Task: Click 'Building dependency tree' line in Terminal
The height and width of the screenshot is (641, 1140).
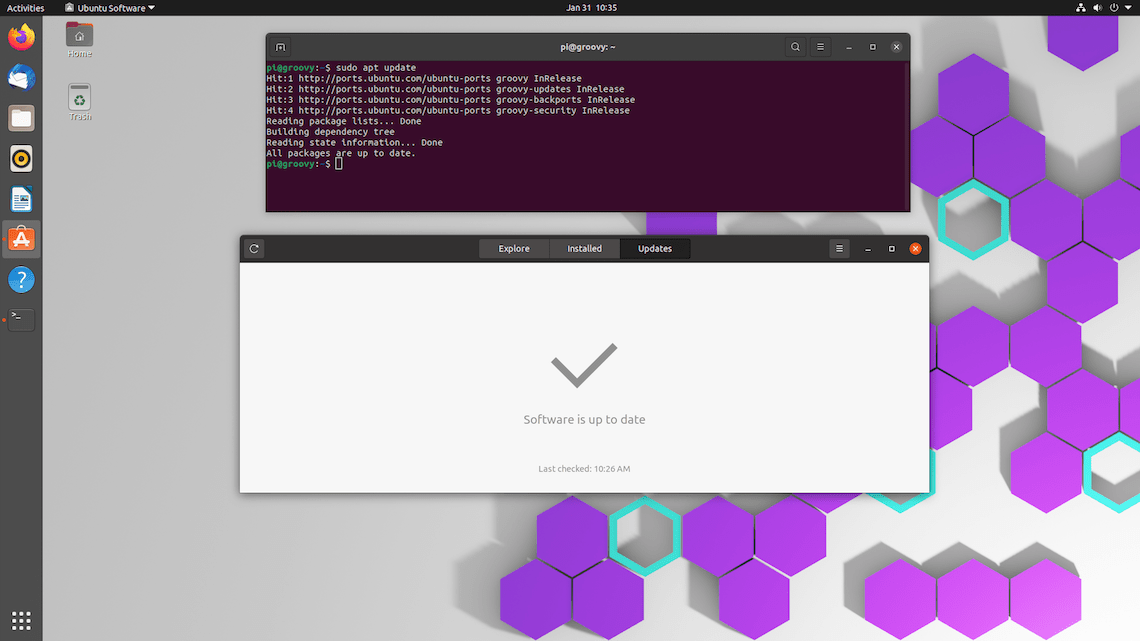Action: 330,132
